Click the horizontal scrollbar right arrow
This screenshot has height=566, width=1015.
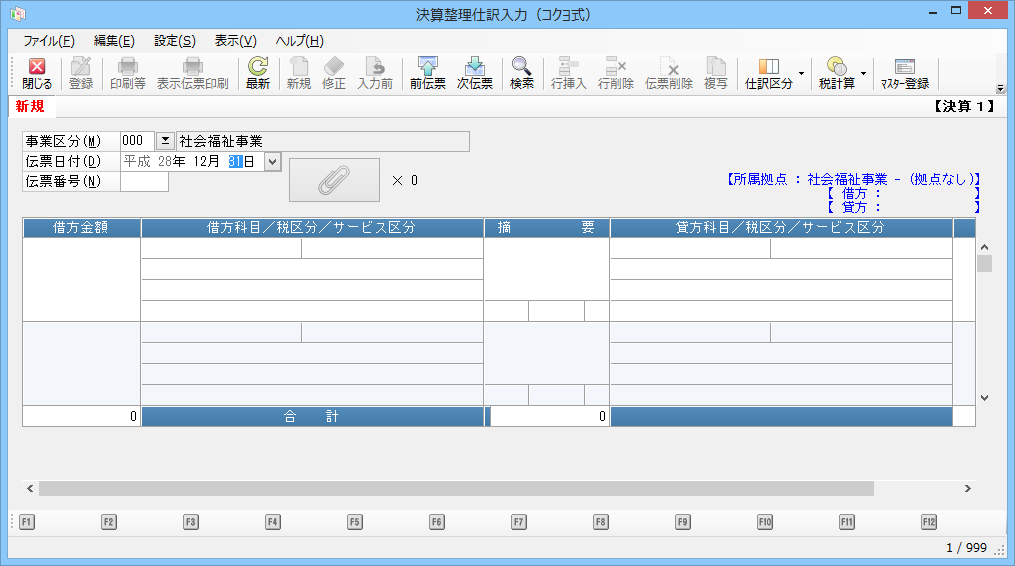click(x=967, y=489)
